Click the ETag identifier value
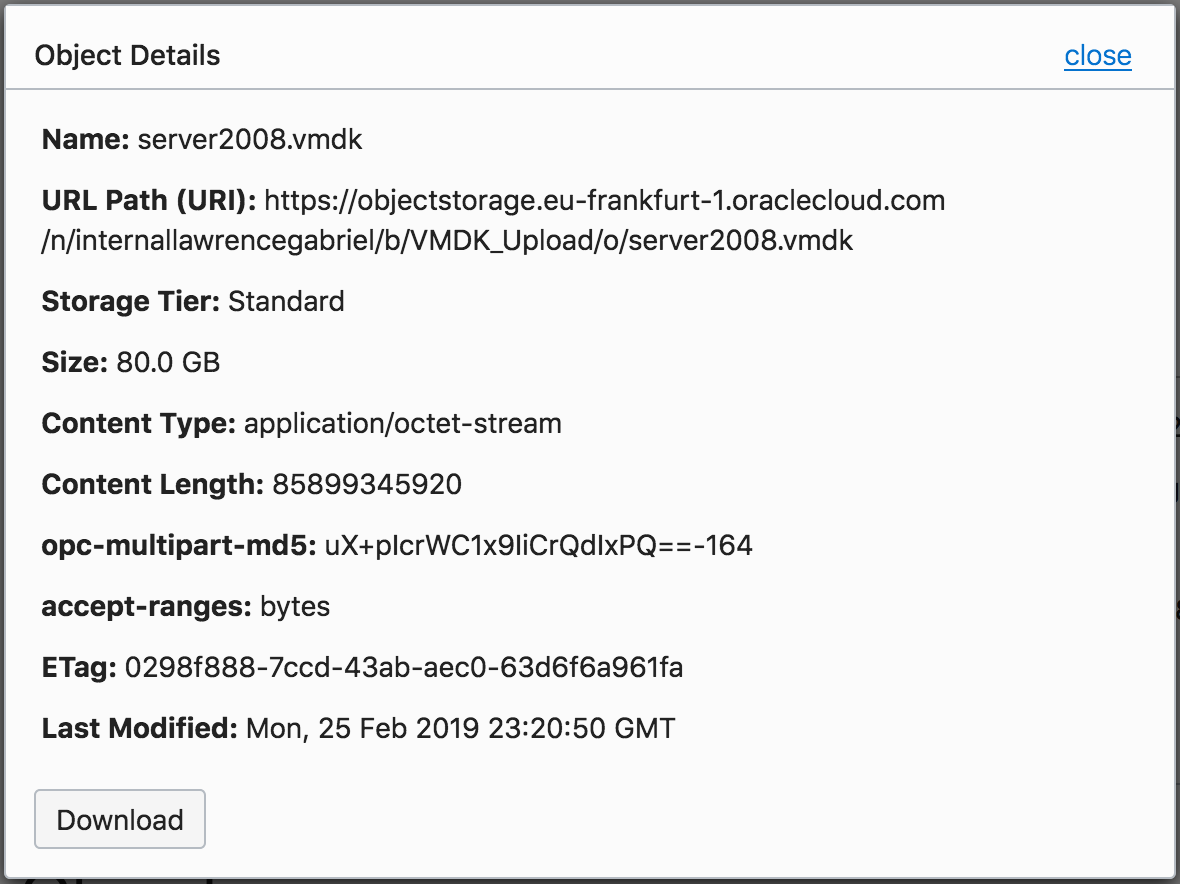 pos(404,667)
